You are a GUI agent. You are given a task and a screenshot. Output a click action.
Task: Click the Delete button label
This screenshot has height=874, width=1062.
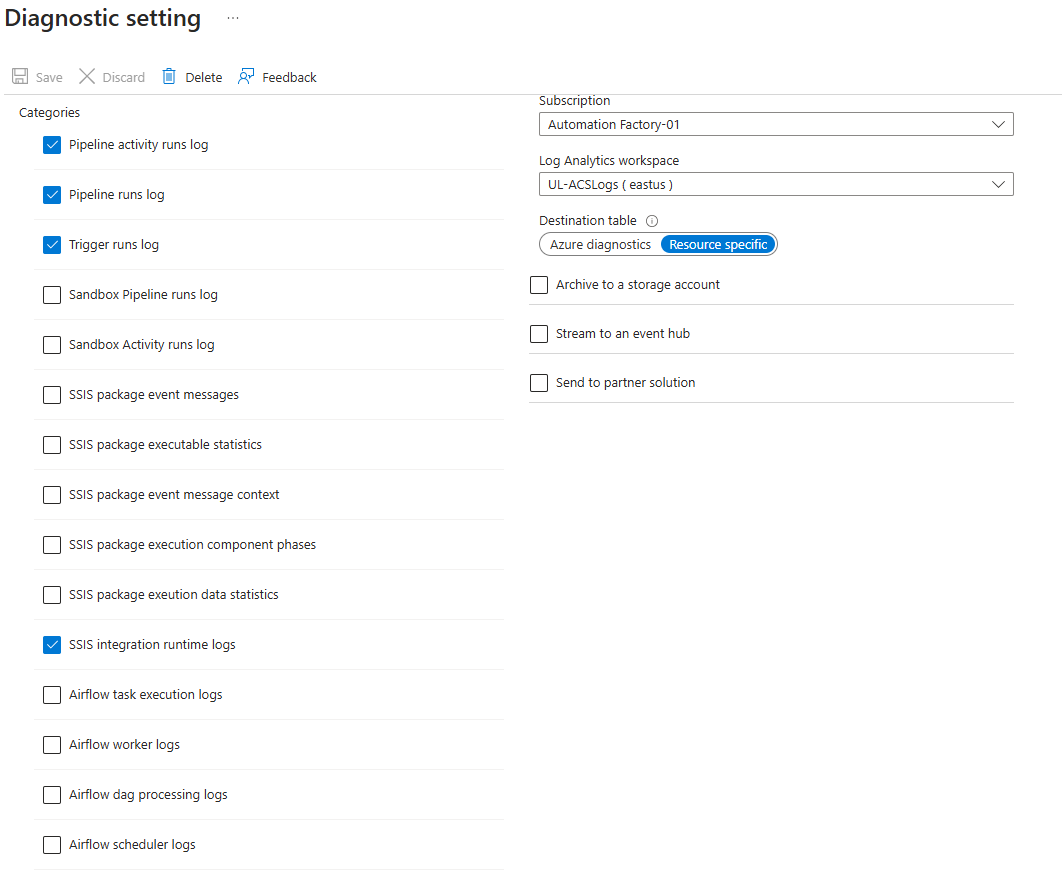pyautogui.click(x=204, y=77)
